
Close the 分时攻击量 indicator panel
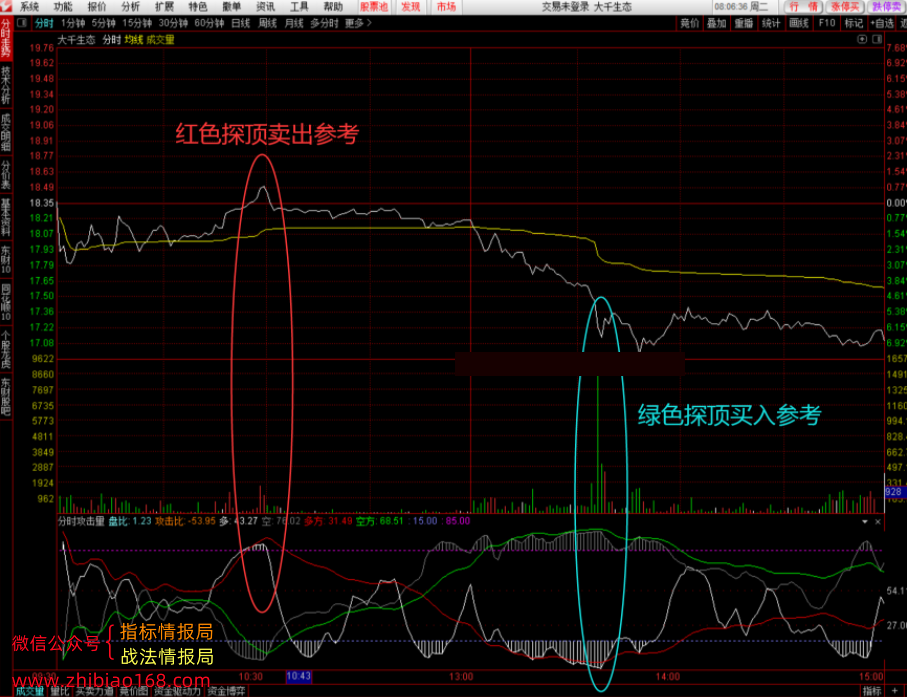(x=877, y=522)
